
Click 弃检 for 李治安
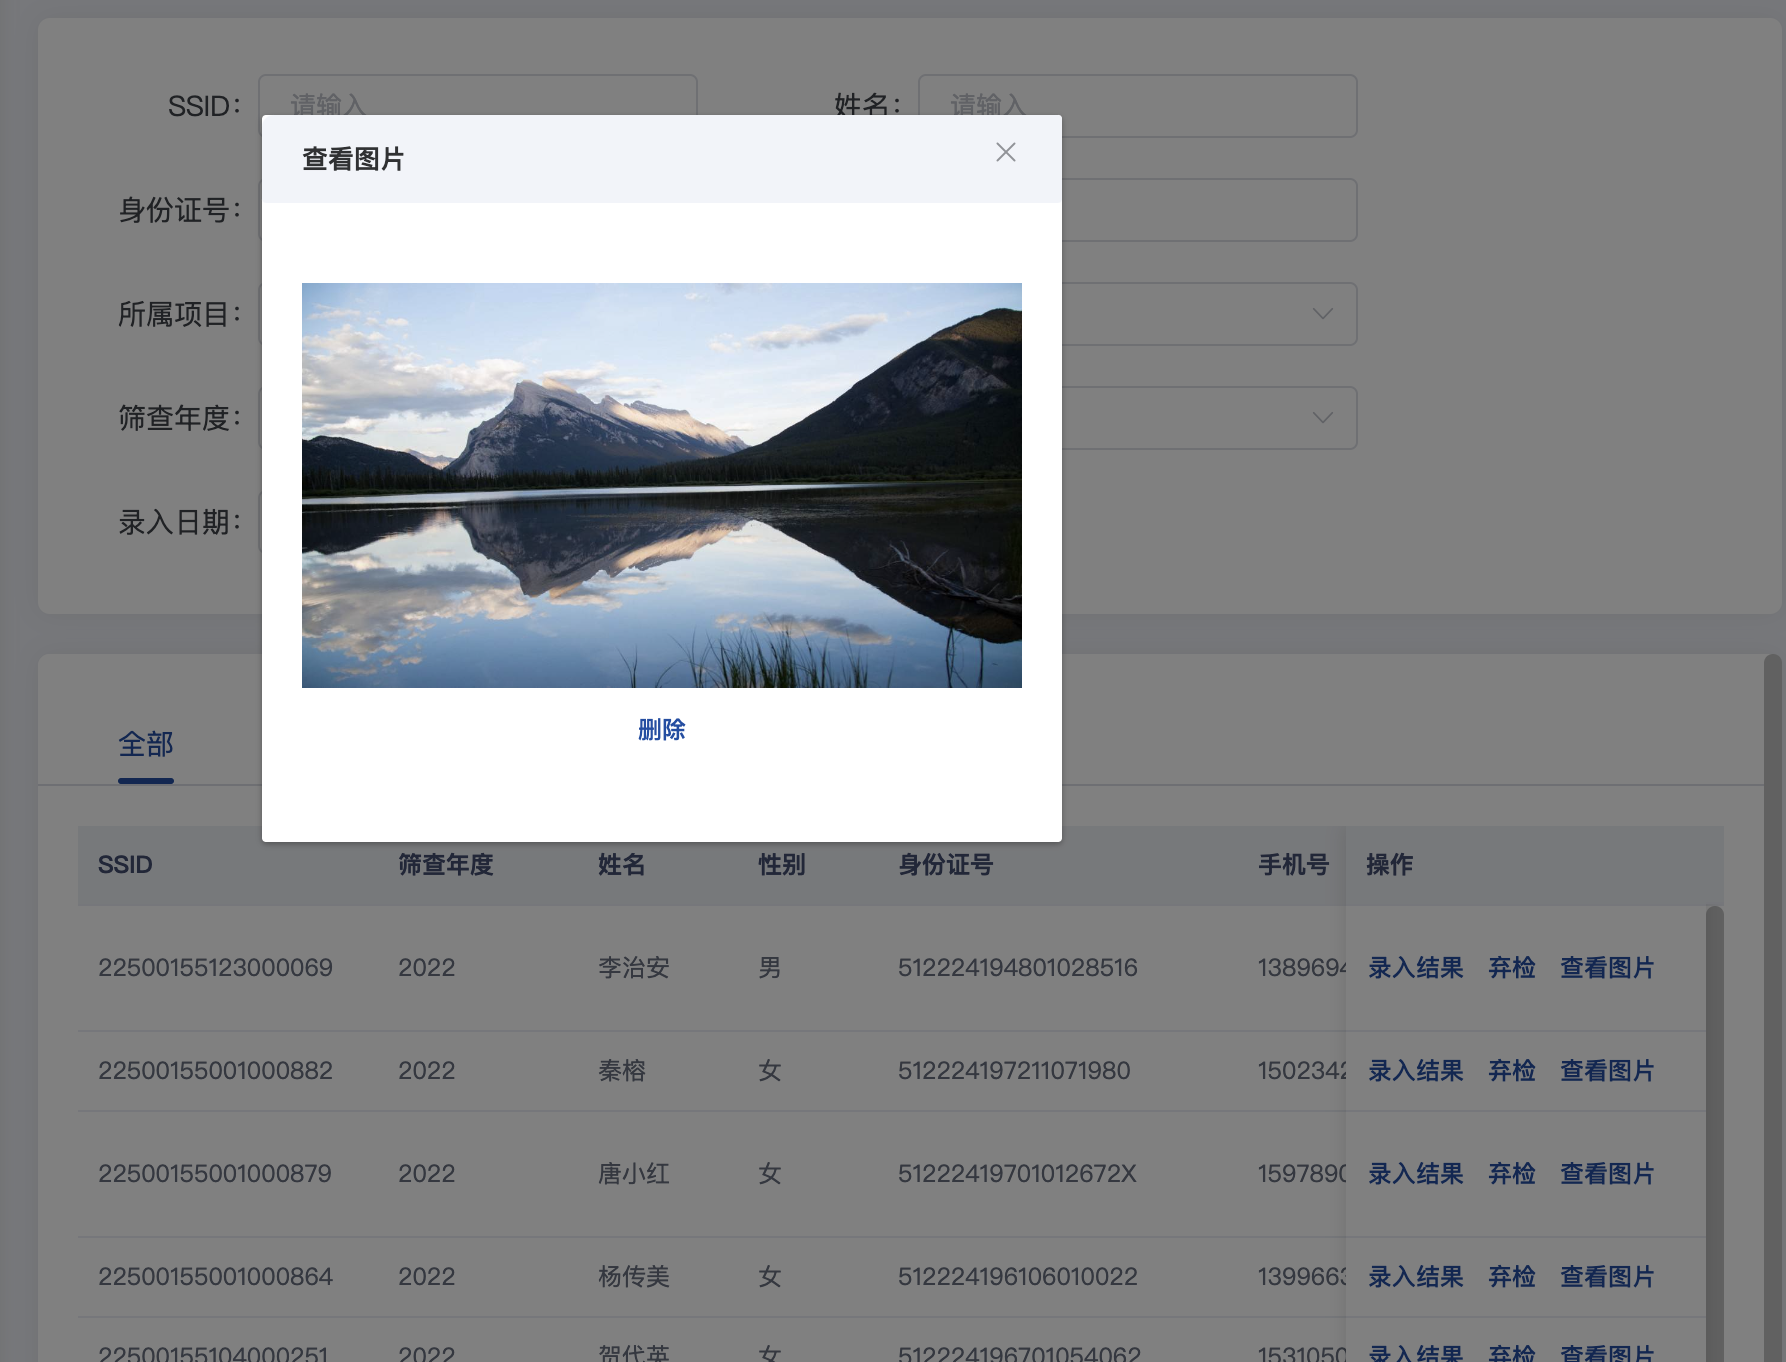[1512, 968]
